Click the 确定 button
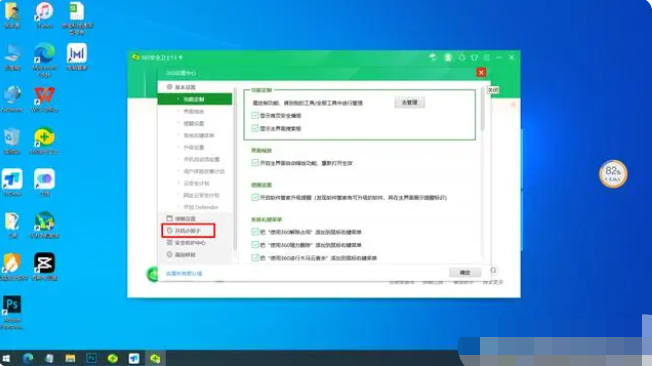This screenshot has height=366, width=652. tap(465, 272)
